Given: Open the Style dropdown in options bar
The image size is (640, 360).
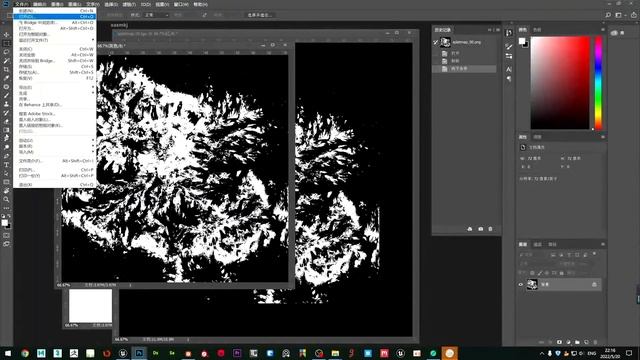Looking at the screenshot, I should pyautogui.click(x=157, y=15).
